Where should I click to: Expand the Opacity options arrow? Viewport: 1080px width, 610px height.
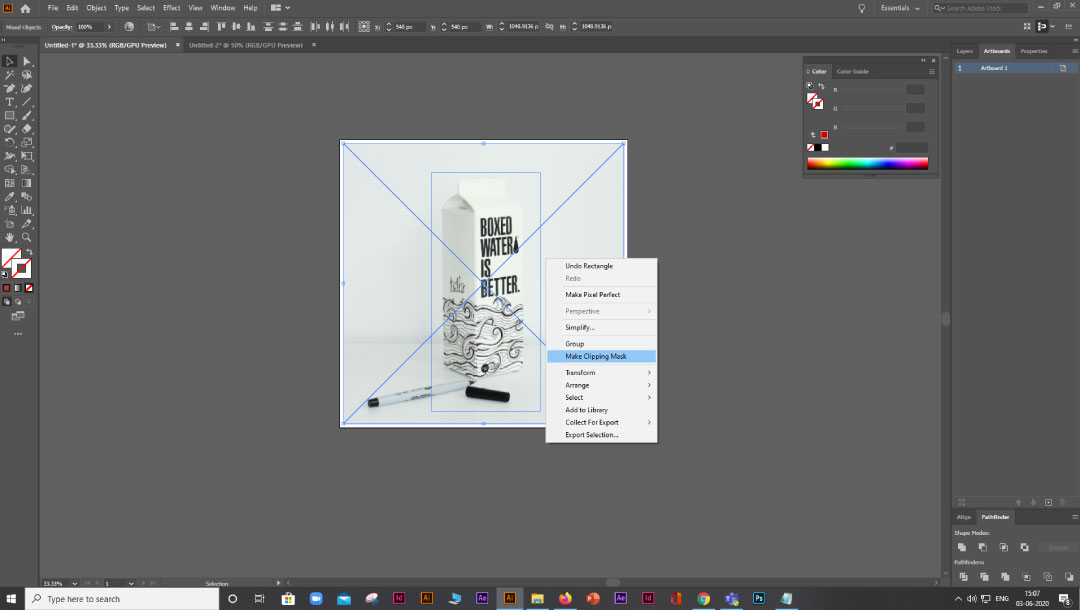[x=109, y=27]
